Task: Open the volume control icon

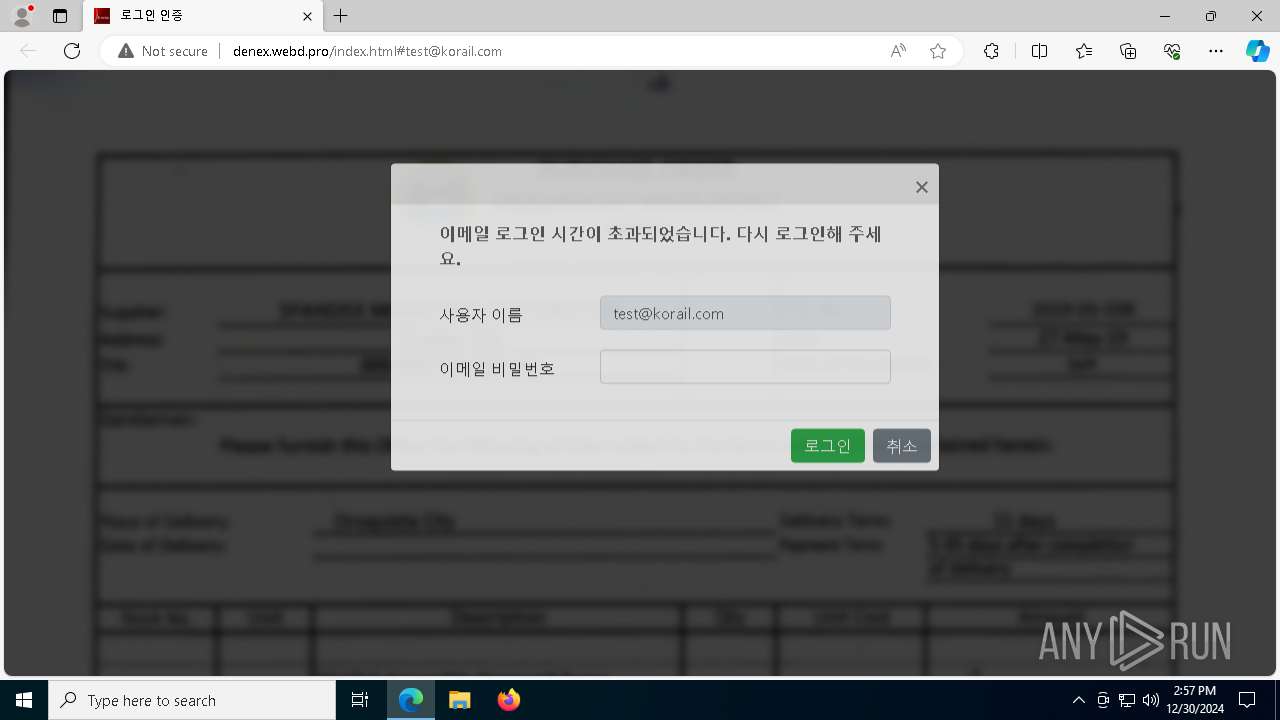Action: 1150,700
